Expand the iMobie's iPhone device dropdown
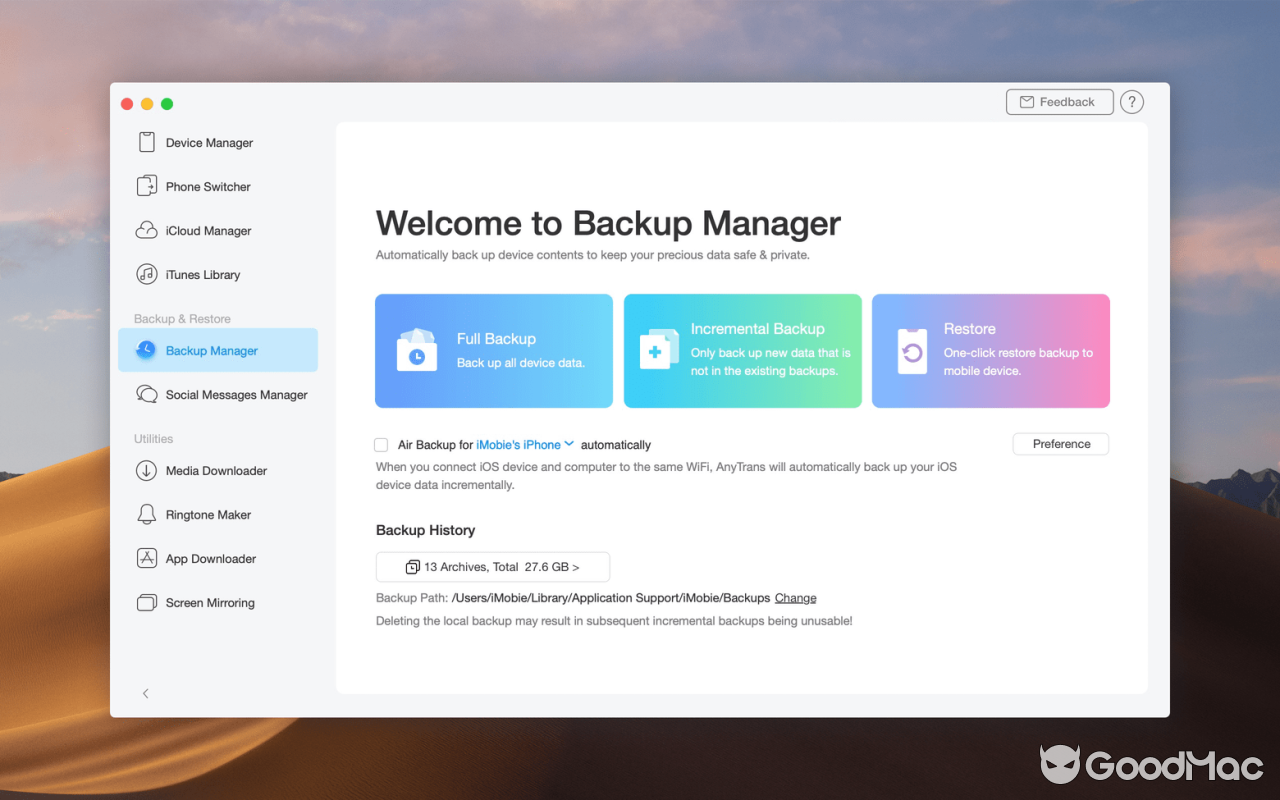This screenshot has width=1280, height=800. click(570, 444)
